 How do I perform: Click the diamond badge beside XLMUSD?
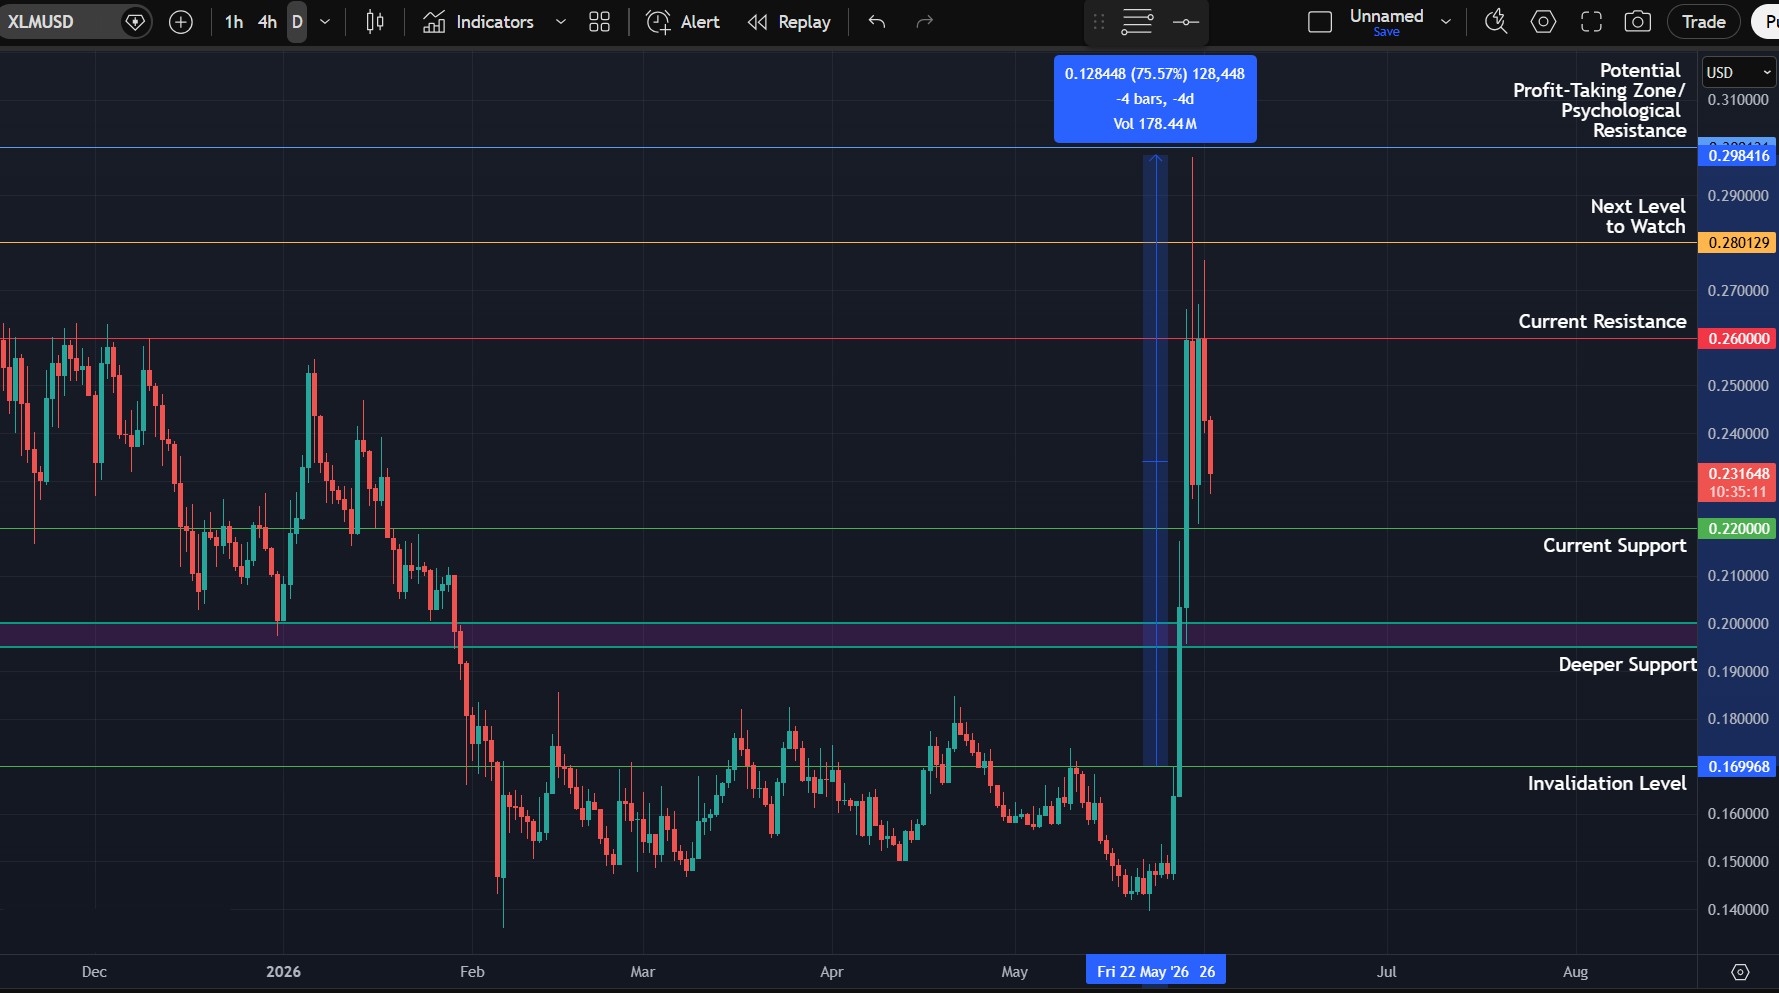pos(134,22)
